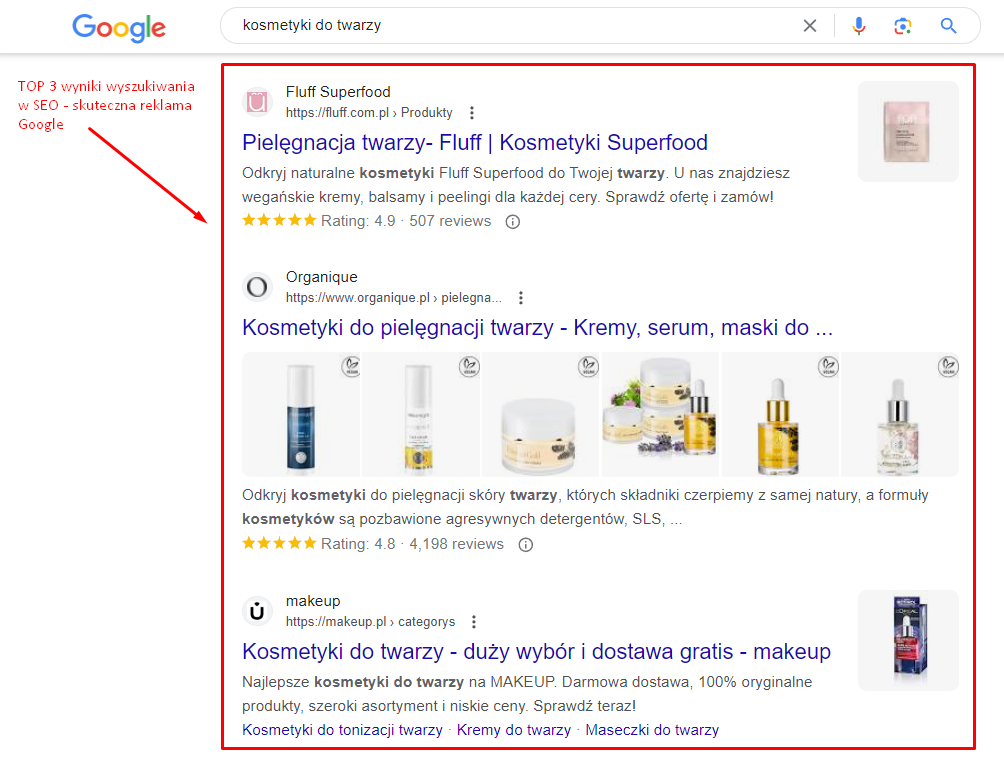Click the golden oil dropper bottle image
The width and height of the screenshot is (1004, 772).
tap(780, 414)
